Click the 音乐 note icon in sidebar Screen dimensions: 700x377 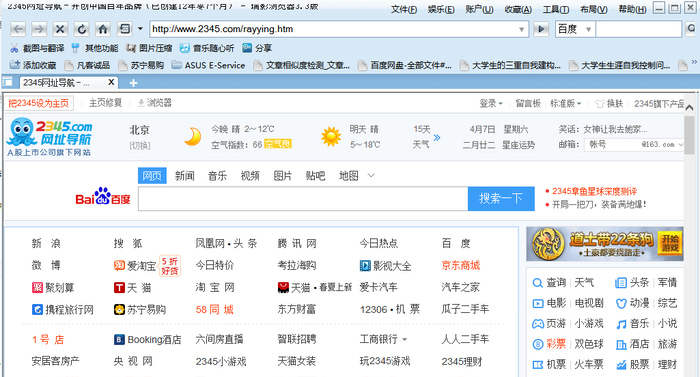click(621, 324)
